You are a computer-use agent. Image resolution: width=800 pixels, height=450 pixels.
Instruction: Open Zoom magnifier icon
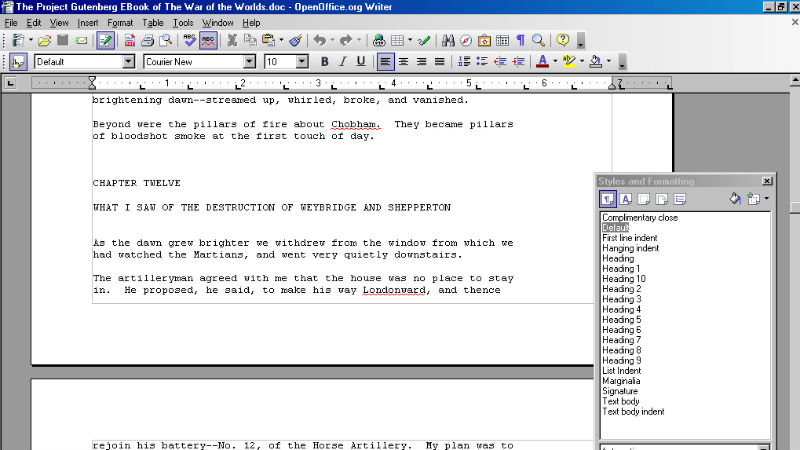pos(538,40)
